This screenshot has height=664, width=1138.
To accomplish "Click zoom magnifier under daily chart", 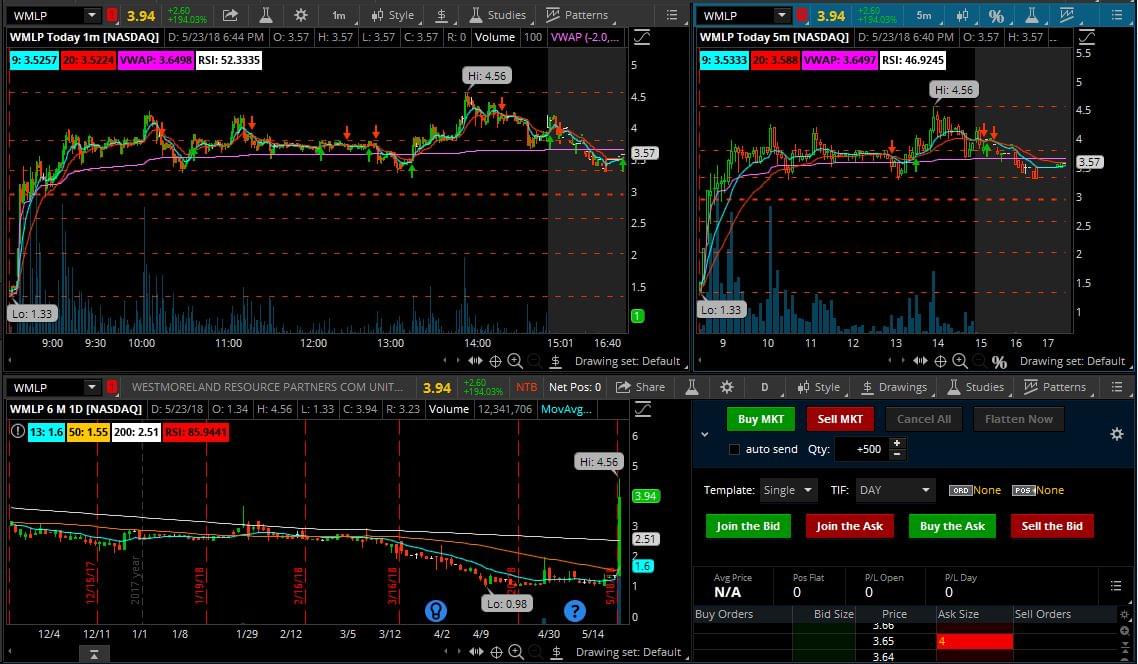I will 516,652.
